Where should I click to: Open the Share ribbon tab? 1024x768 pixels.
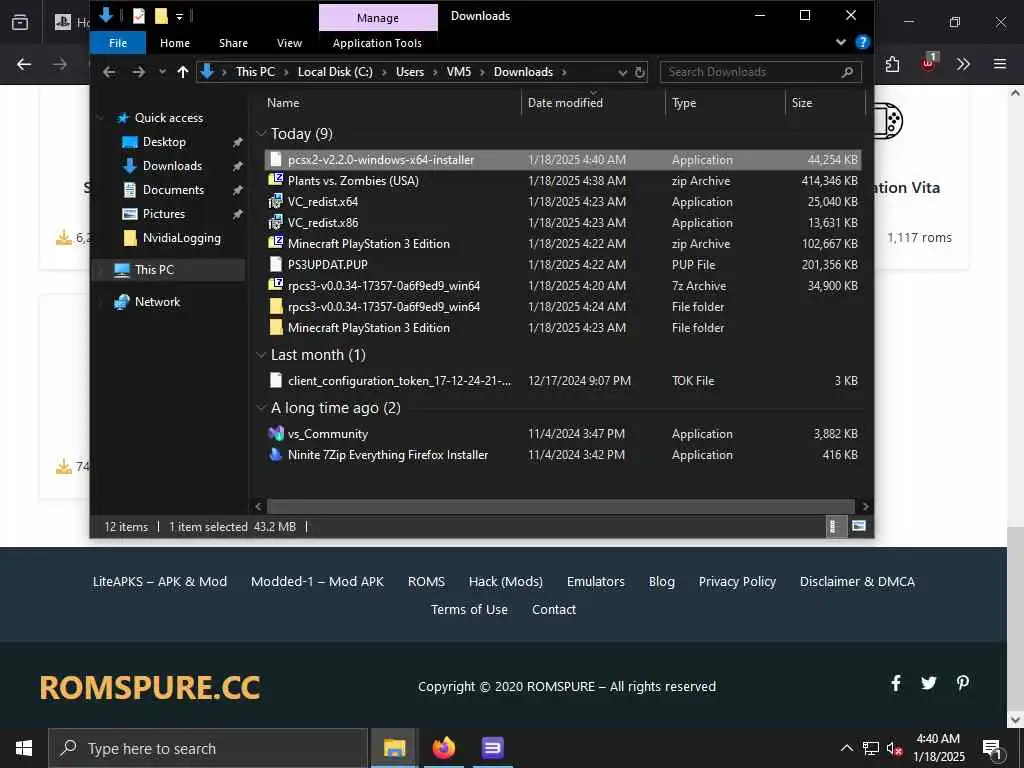pos(233,43)
